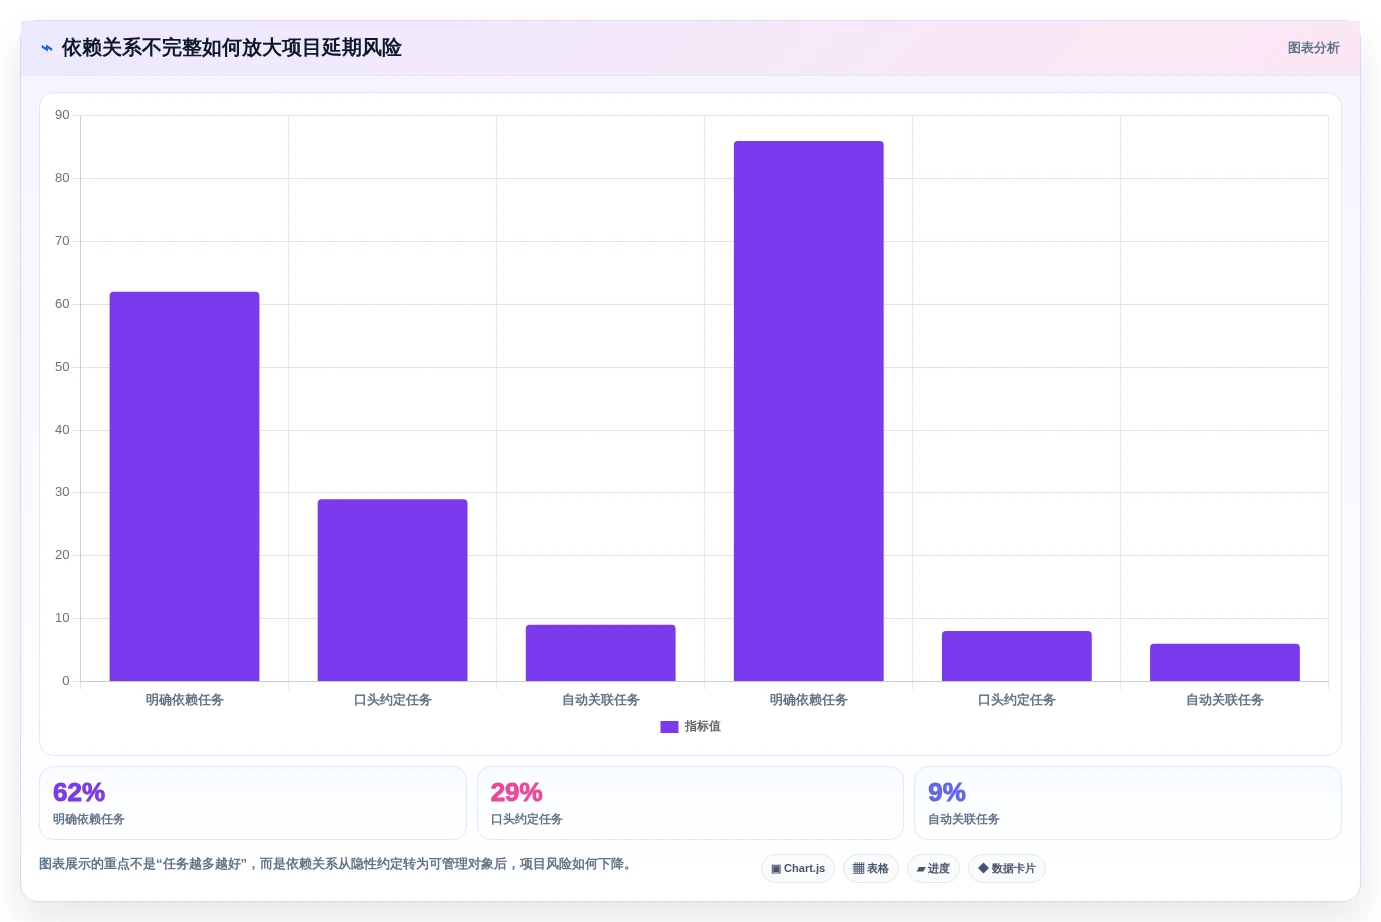The width and height of the screenshot is (1381, 922).
Task: Click the 9% 自动关联任务 stat card
Action: 1128,803
